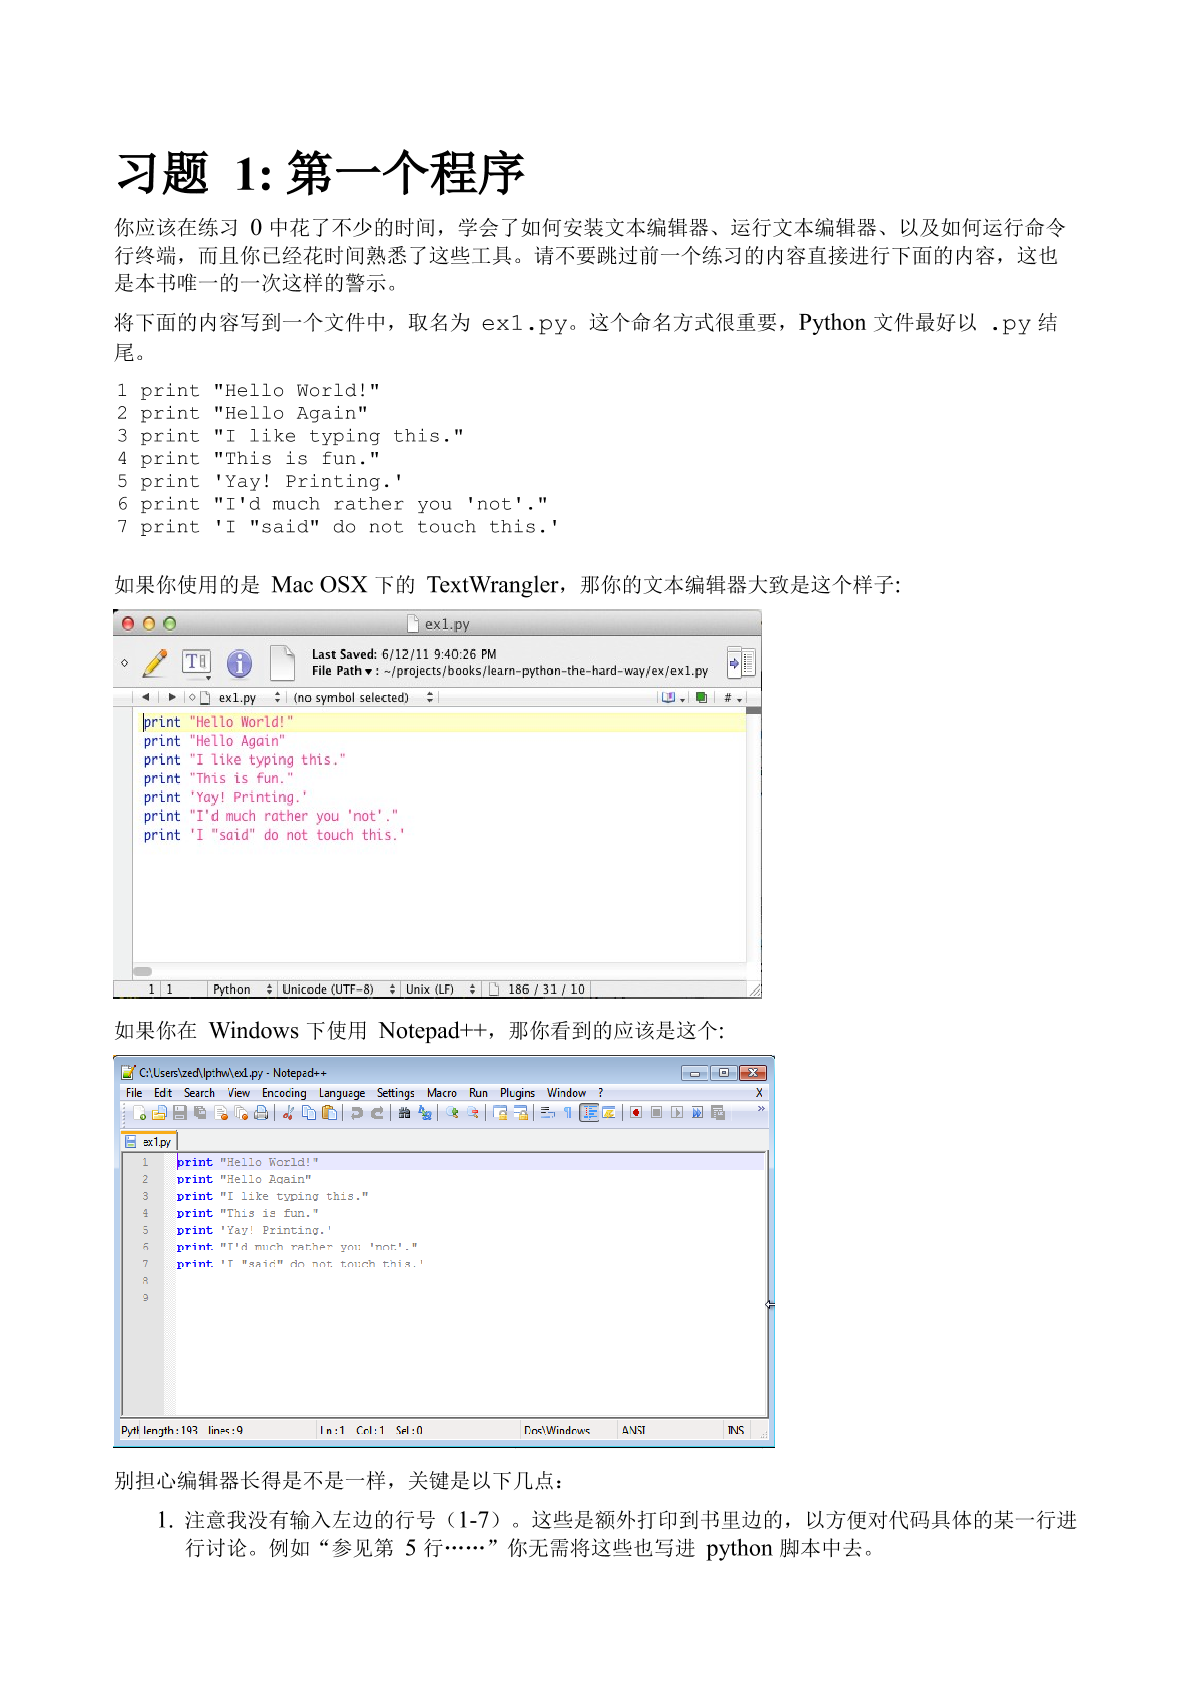Click the Start Recording macro icon
Screen dimensions: 1190x1684
636,1112
